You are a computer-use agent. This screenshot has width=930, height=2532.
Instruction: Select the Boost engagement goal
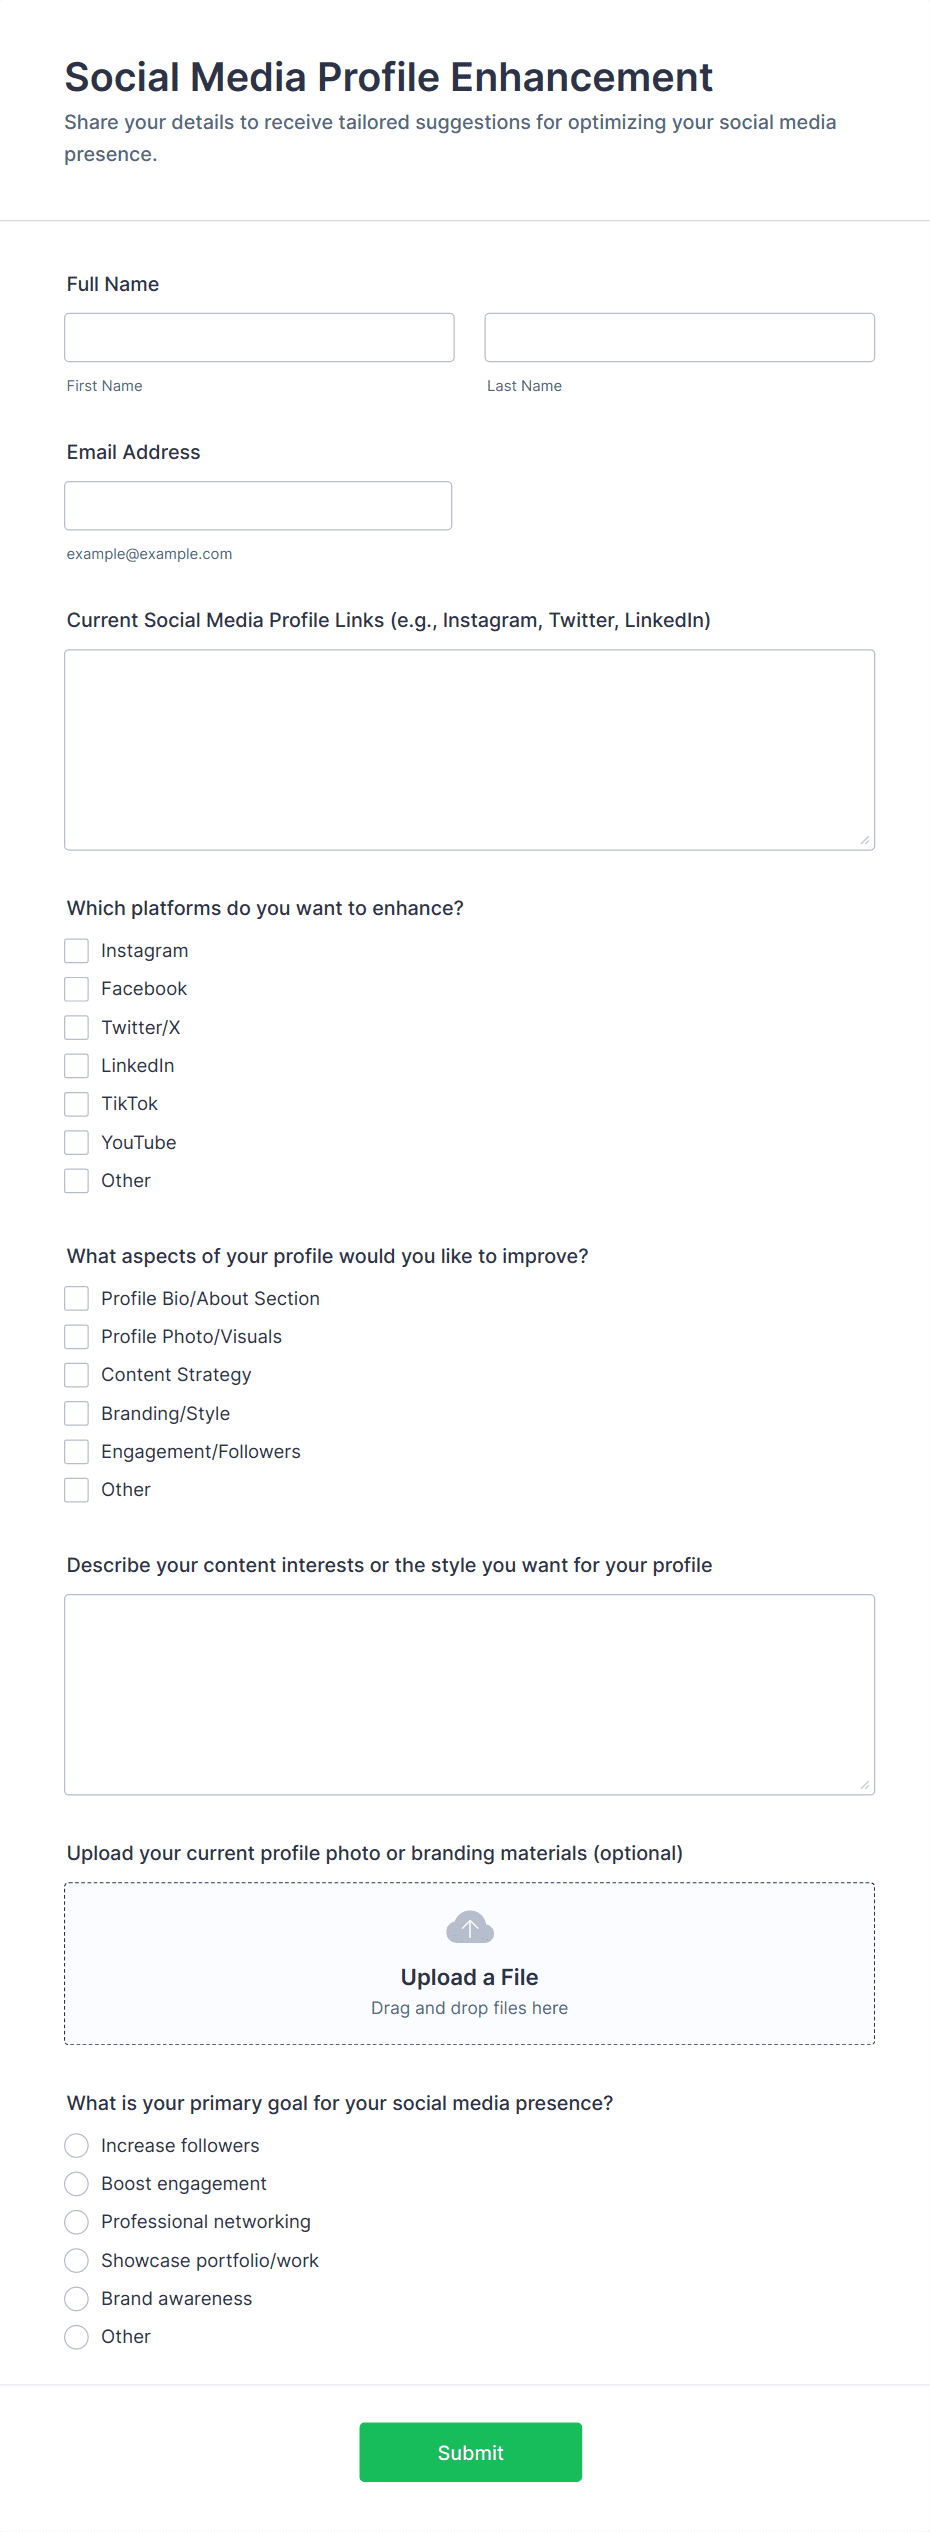tap(76, 2184)
